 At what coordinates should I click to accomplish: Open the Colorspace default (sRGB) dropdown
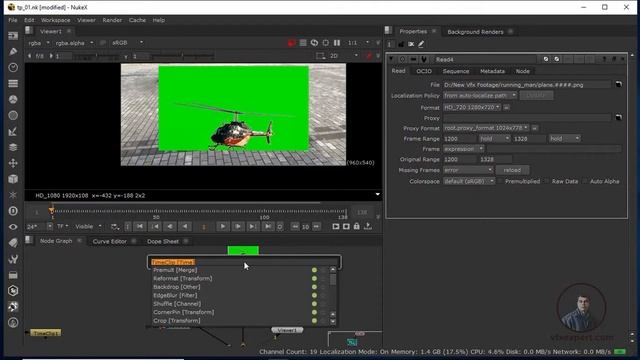(x=469, y=181)
